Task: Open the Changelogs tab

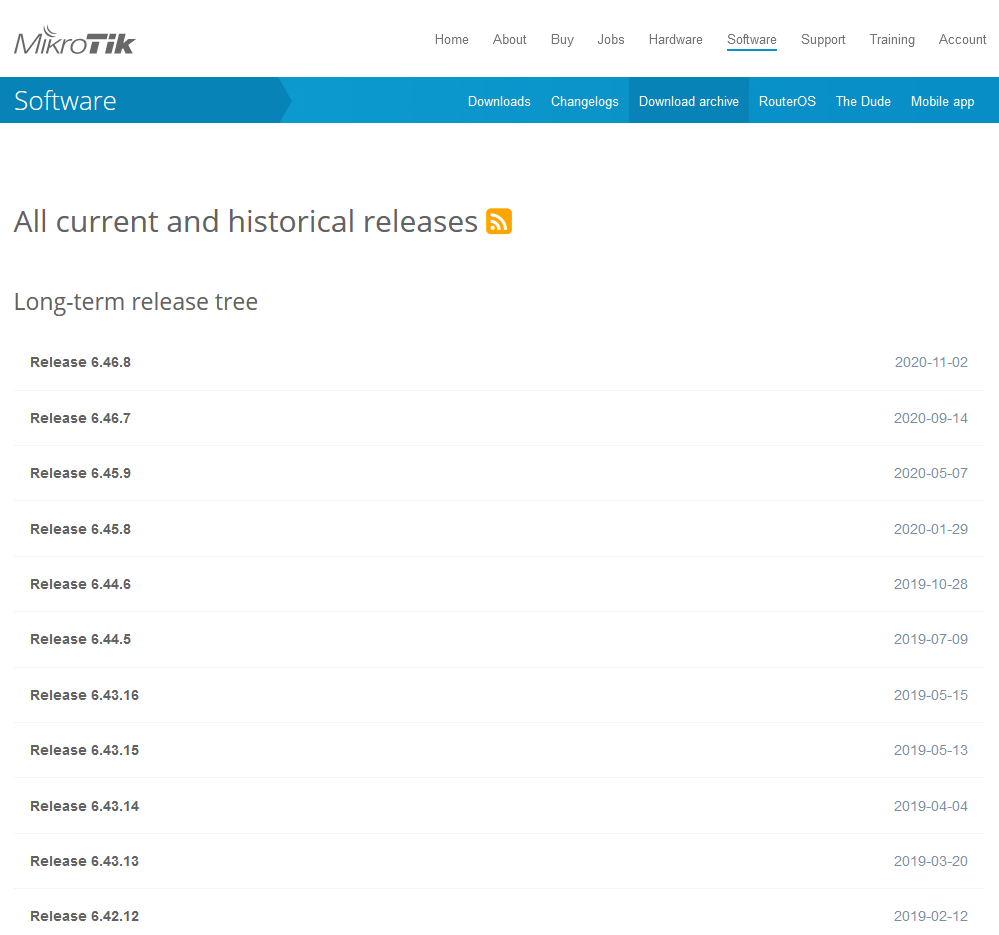Action: coord(584,101)
